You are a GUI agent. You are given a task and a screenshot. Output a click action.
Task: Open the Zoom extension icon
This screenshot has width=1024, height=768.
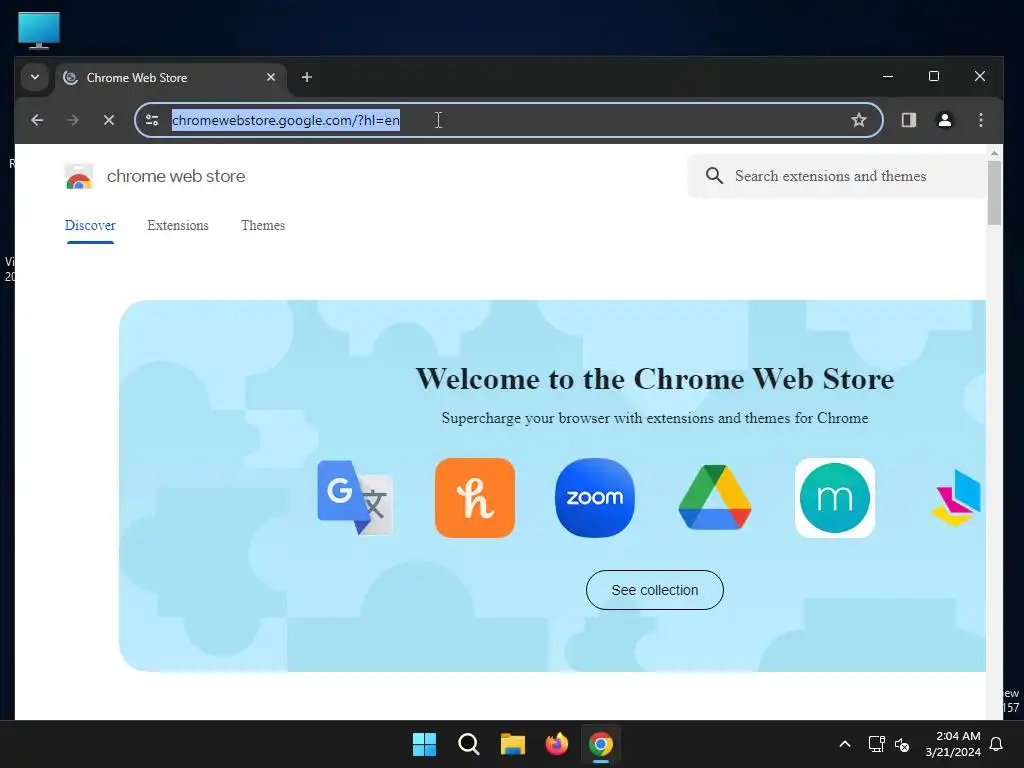coord(594,498)
